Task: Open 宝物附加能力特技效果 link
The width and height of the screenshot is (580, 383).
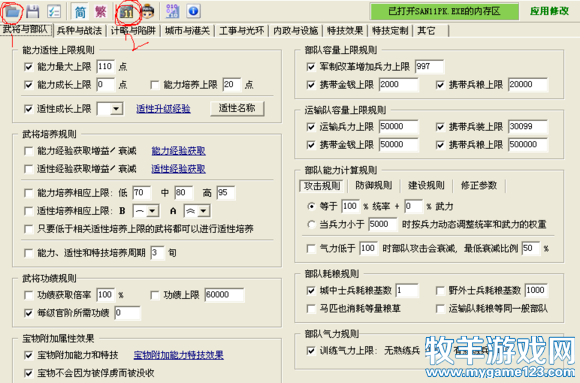Action: coord(178,355)
